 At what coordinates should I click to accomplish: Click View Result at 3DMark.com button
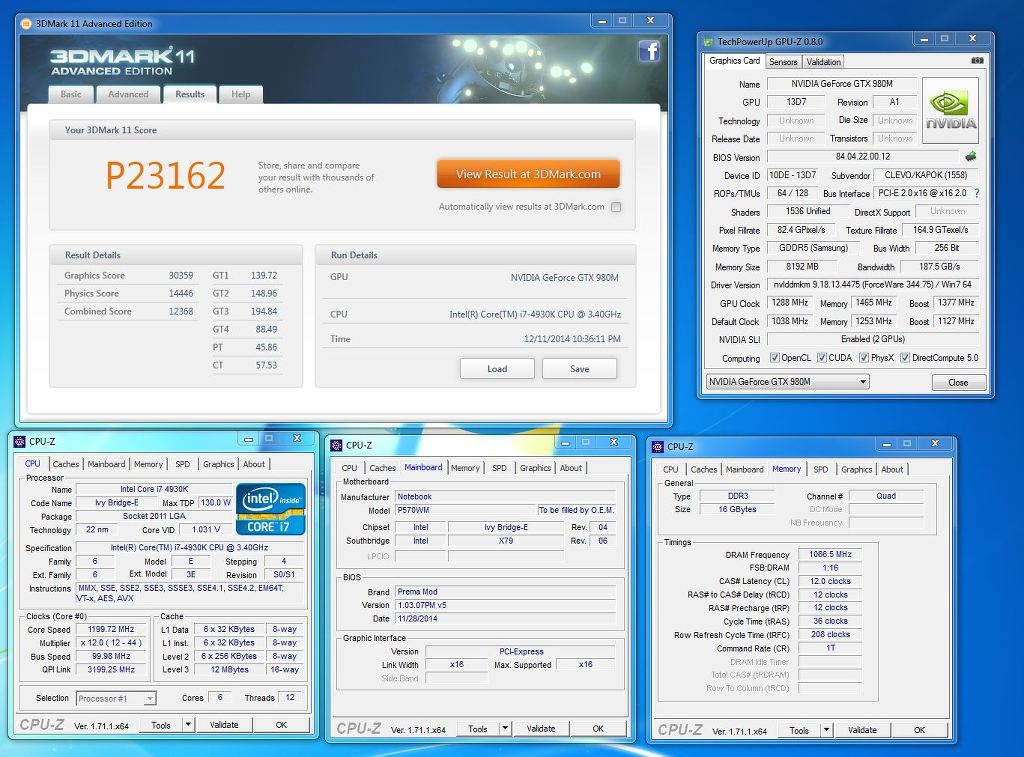528,174
